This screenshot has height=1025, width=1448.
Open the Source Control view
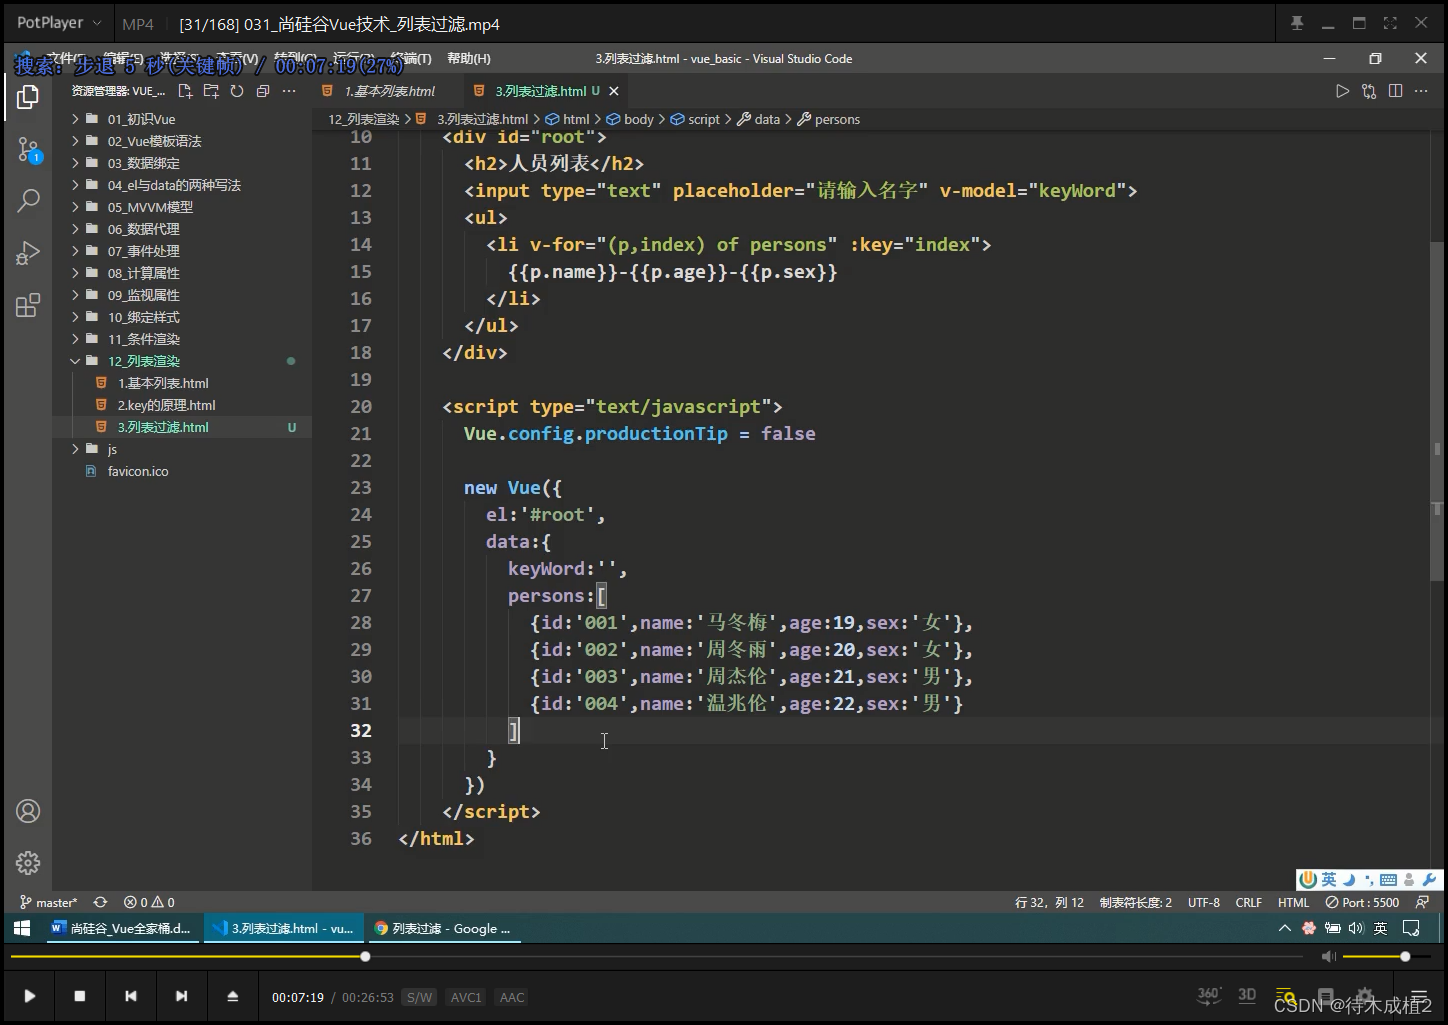[28, 150]
